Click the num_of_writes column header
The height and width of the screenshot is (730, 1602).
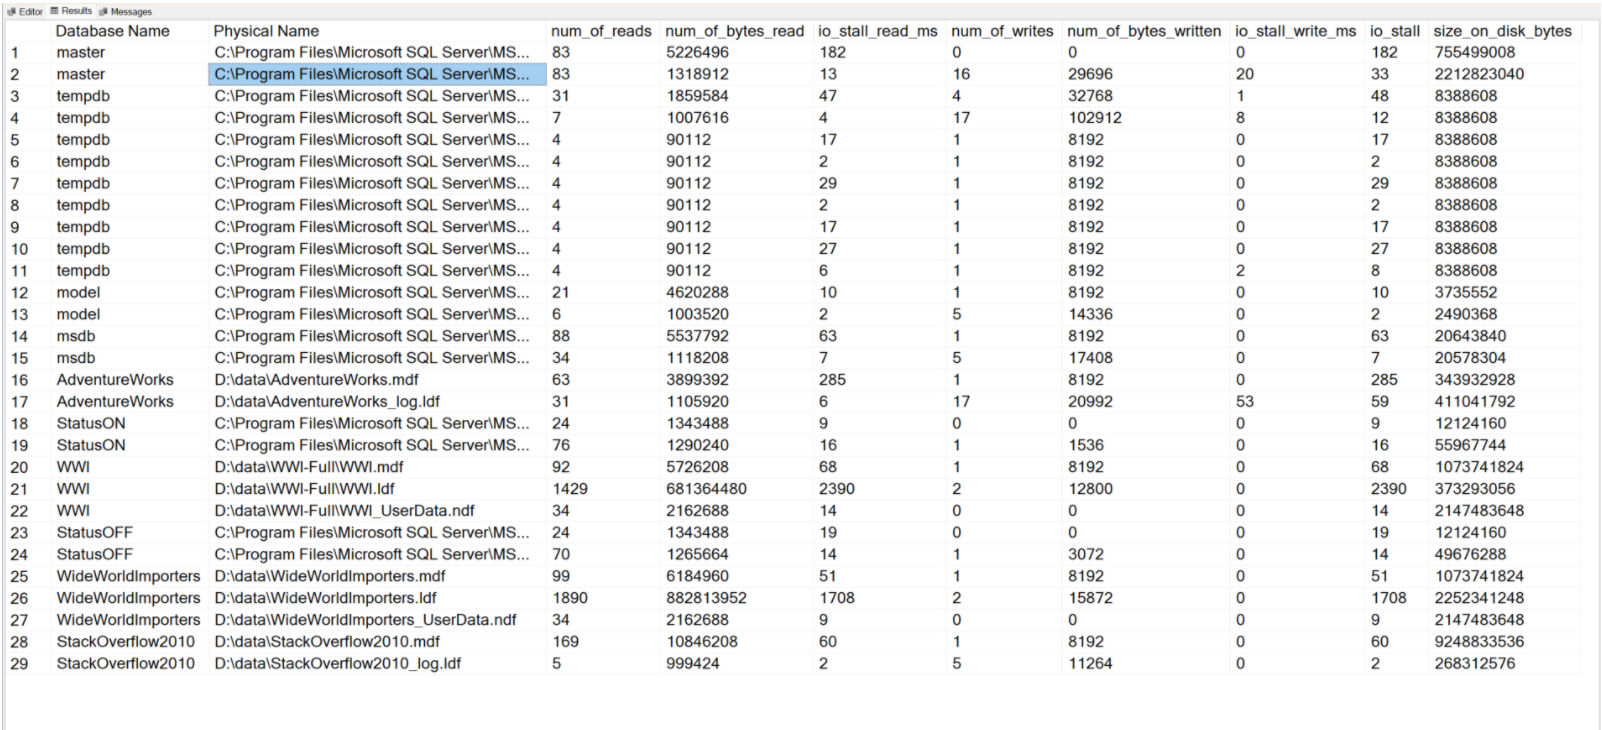pos(1002,31)
